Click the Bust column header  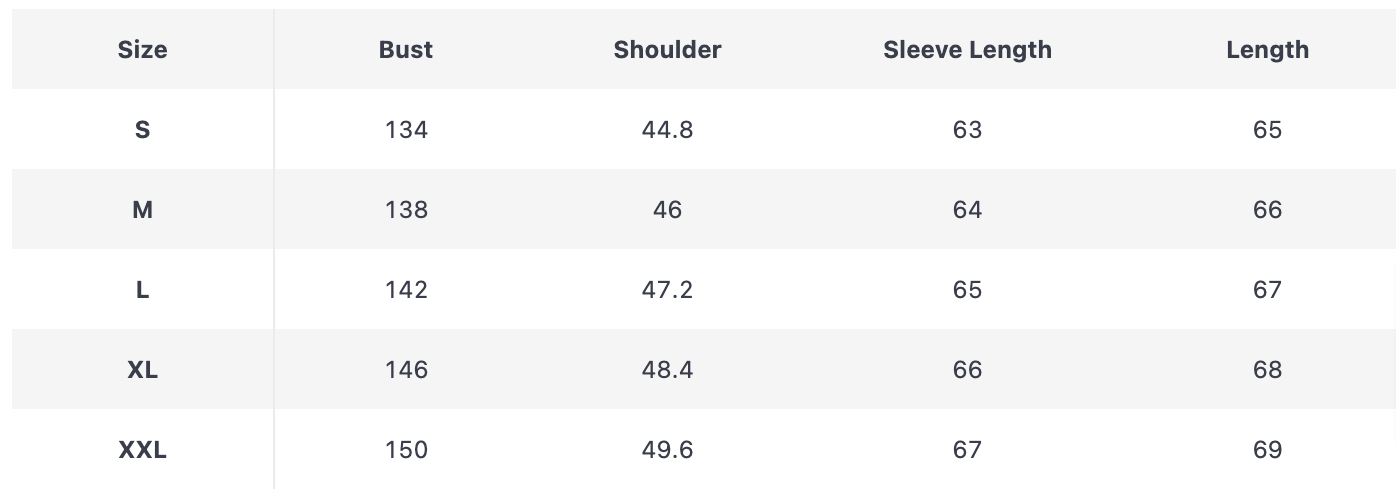coord(406,50)
